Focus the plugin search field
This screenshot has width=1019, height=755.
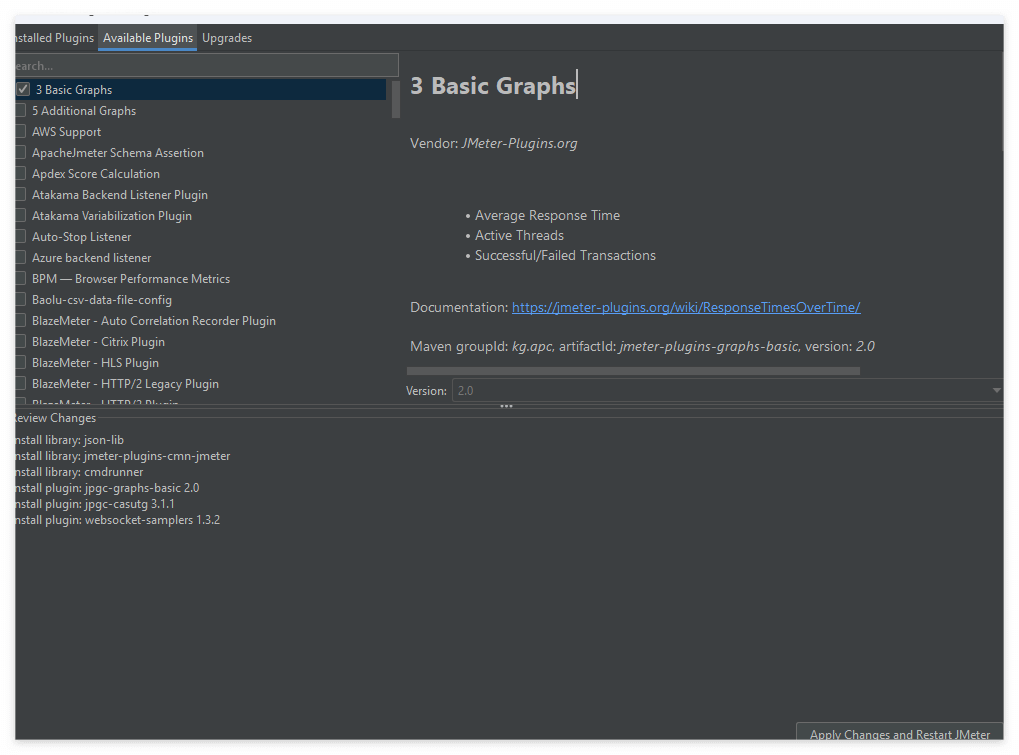[x=207, y=66]
